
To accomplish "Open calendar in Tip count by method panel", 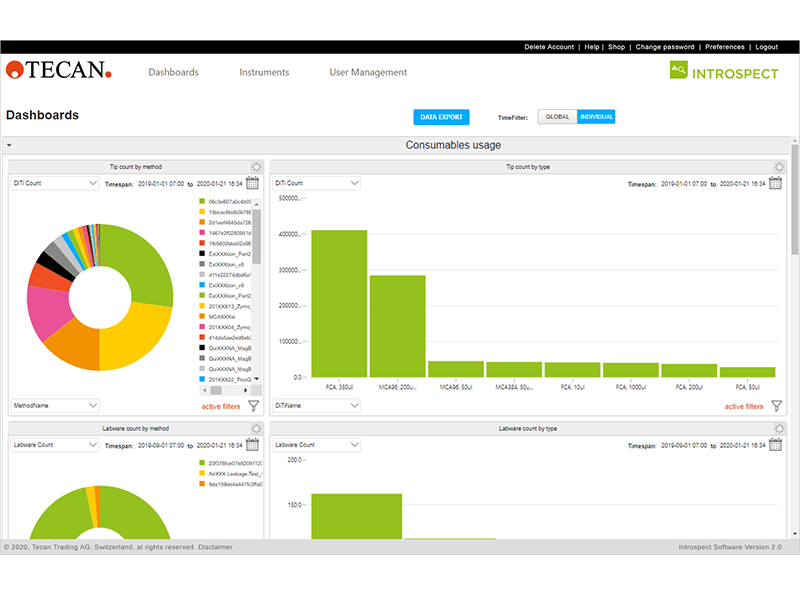I will (253, 183).
